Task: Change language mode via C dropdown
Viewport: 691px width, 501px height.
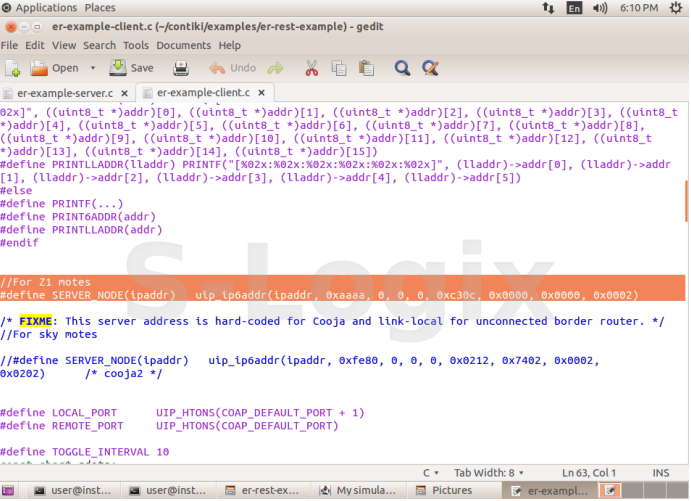Action: coord(431,473)
